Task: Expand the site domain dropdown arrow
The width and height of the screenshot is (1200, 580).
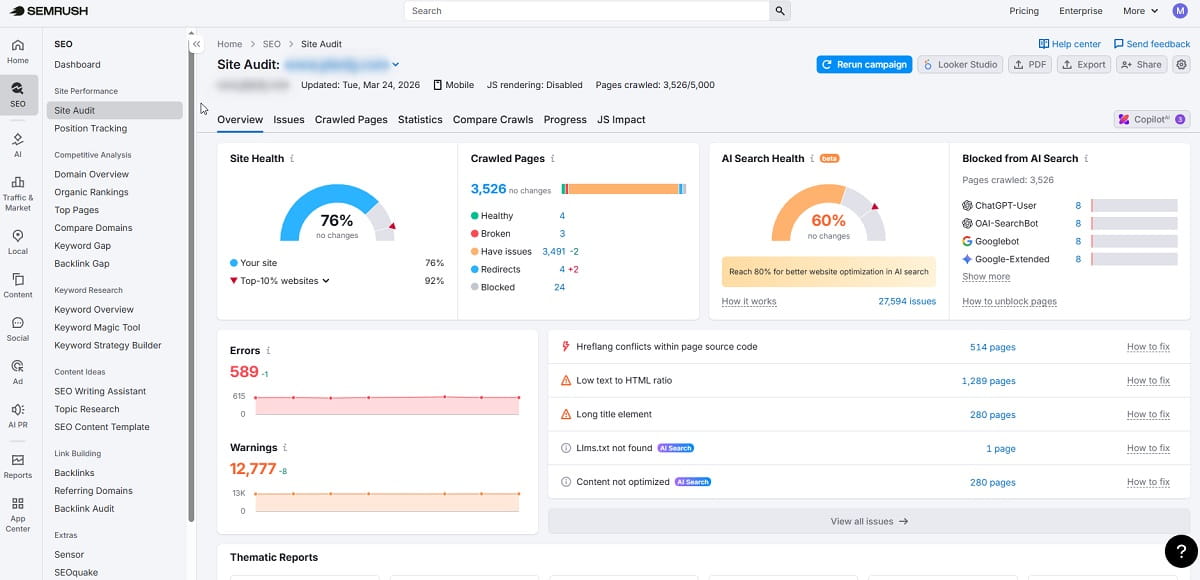Action: pos(396,65)
